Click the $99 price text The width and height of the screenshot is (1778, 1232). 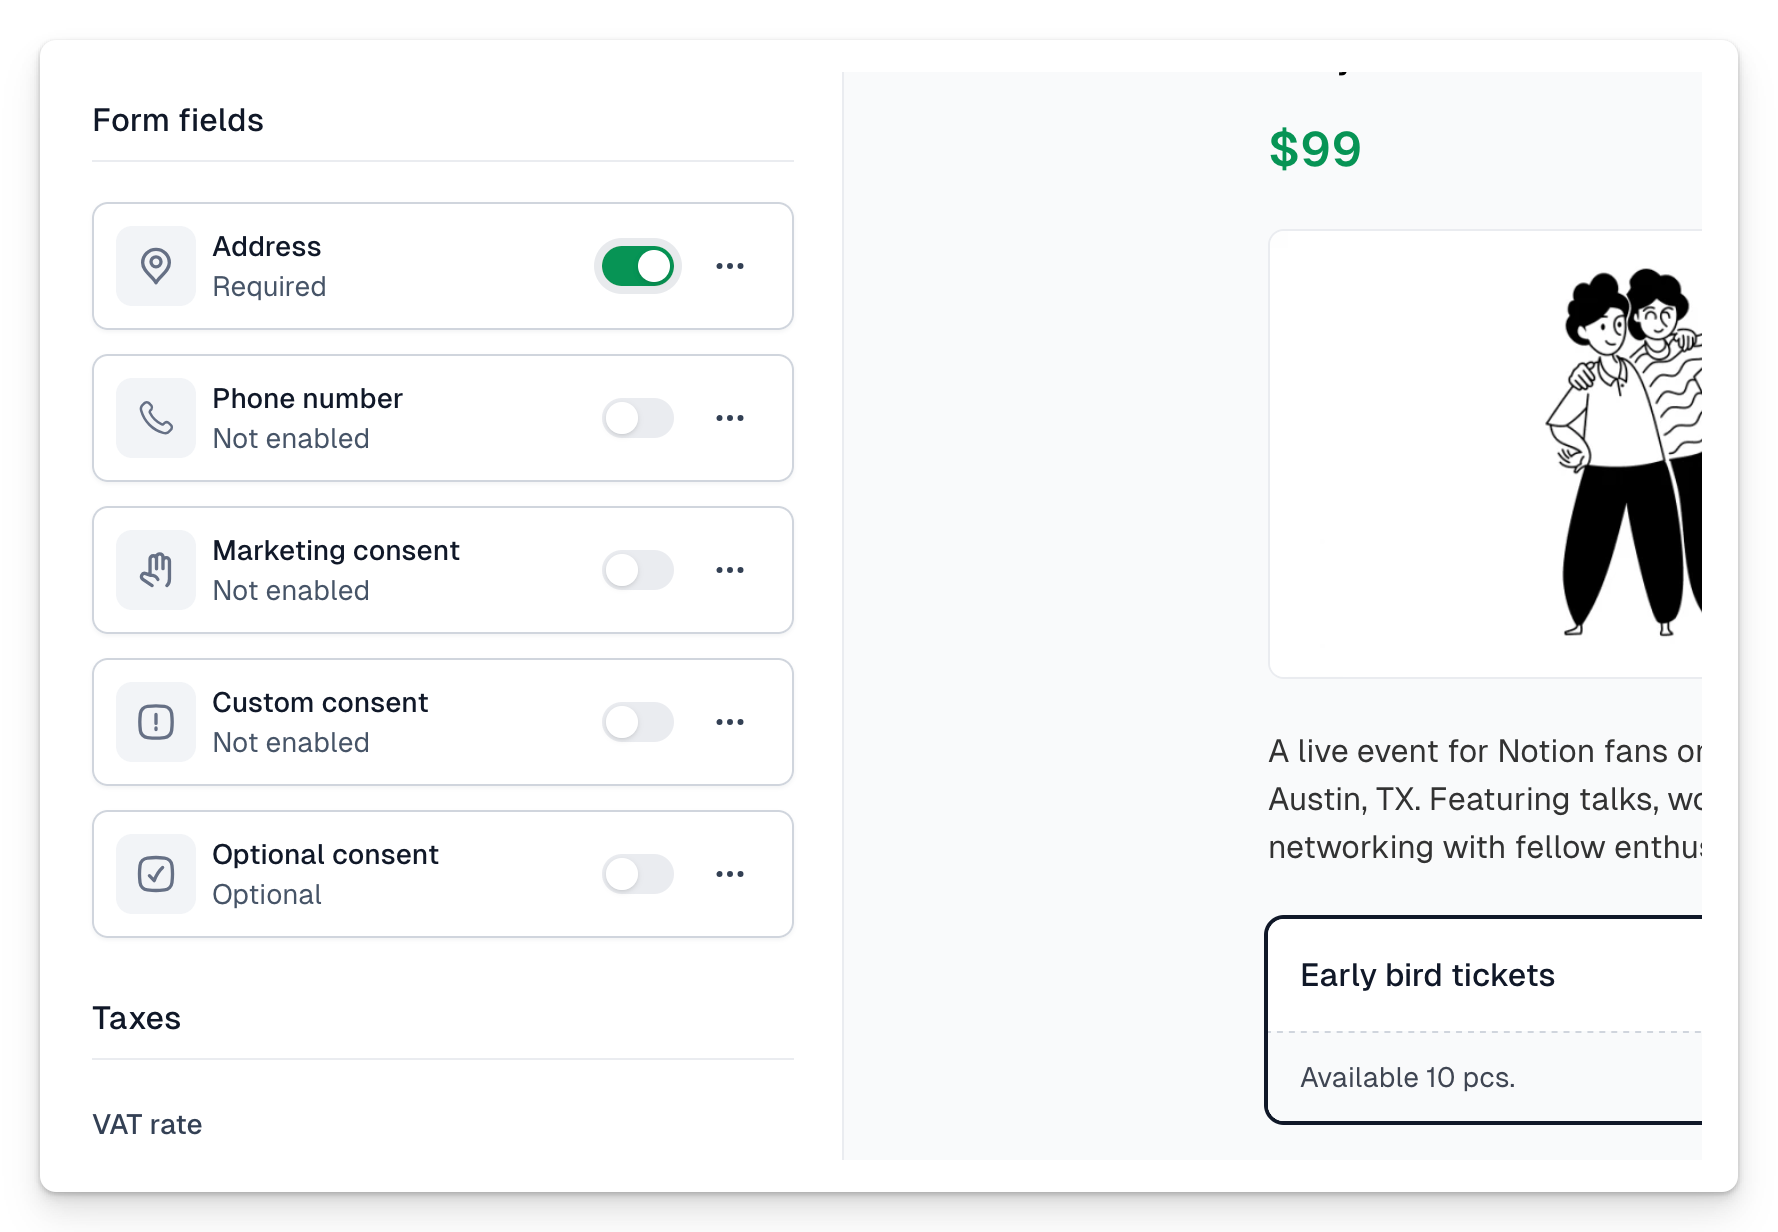(1315, 150)
